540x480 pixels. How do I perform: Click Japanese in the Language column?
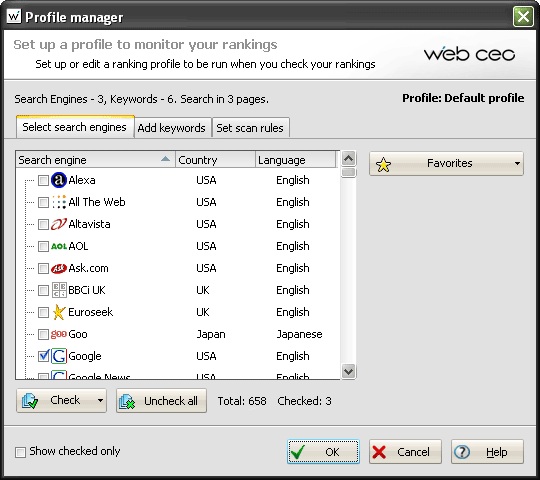tap(299, 334)
